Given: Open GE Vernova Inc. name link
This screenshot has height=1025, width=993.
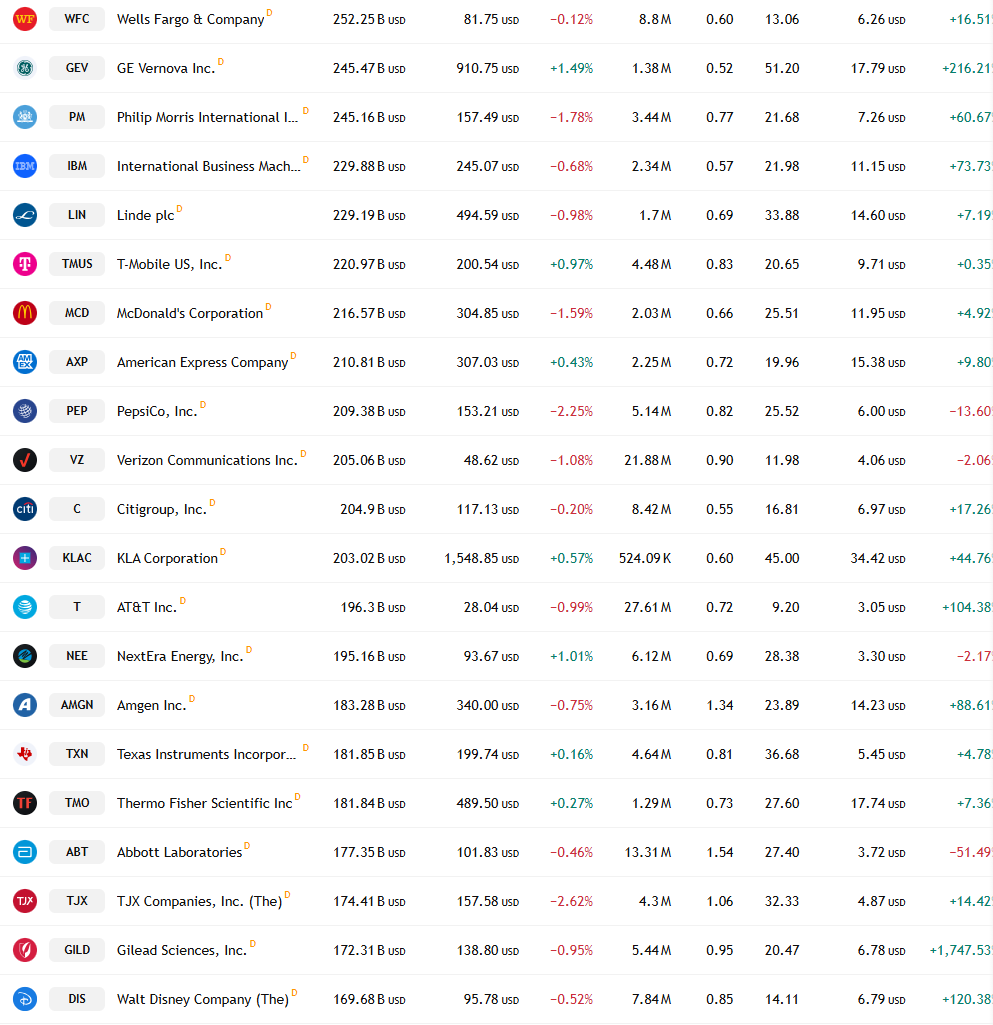Looking at the screenshot, I should click(x=166, y=69).
